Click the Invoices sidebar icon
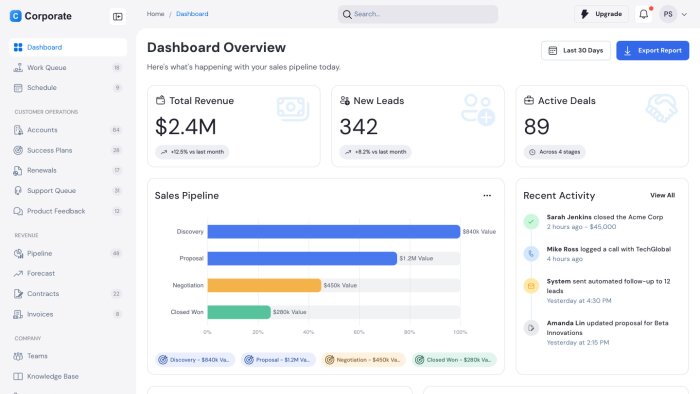 coord(18,314)
